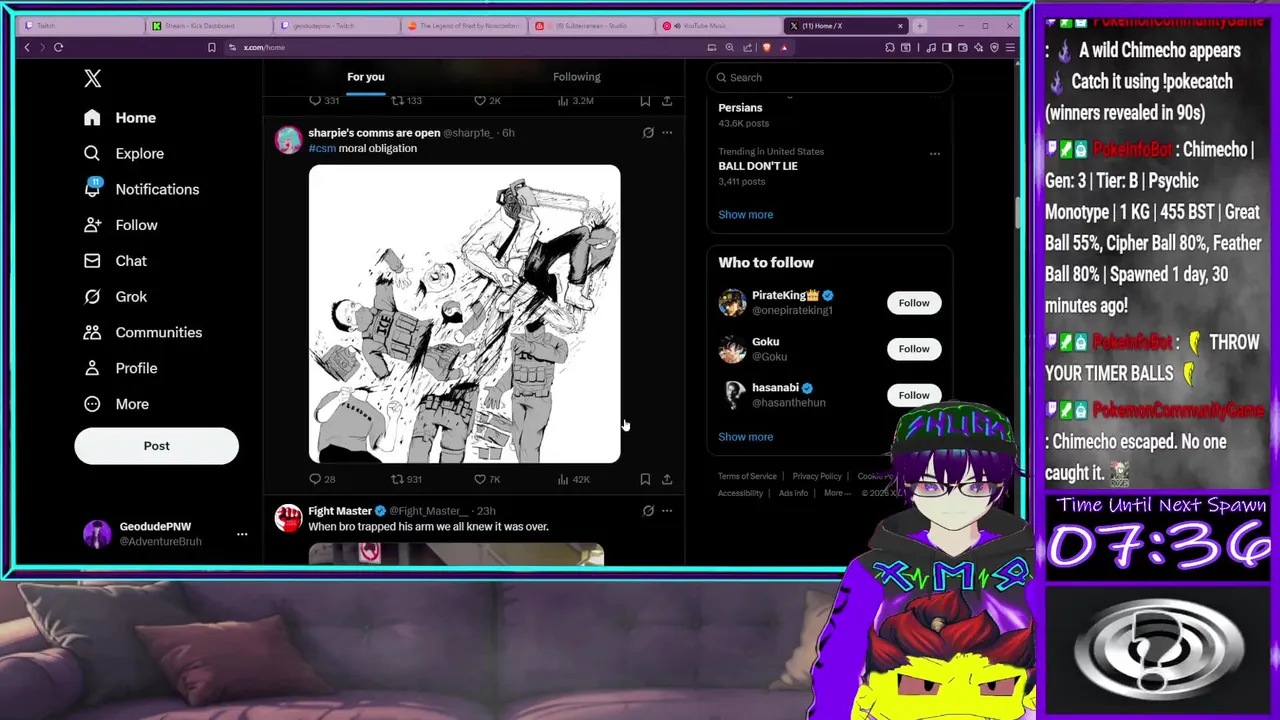
Task: Follow the Goku account
Action: (x=914, y=349)
